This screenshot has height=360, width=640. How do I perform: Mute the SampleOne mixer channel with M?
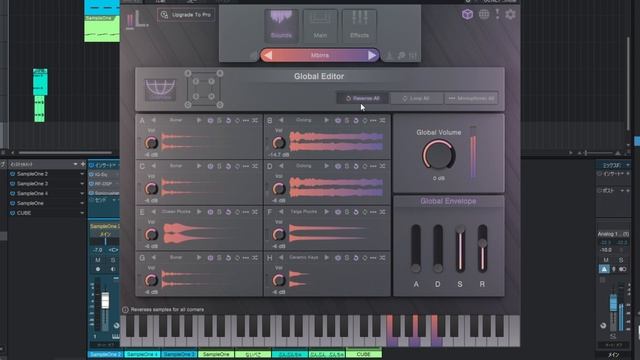pyautogui.click(x=98, y=260)
